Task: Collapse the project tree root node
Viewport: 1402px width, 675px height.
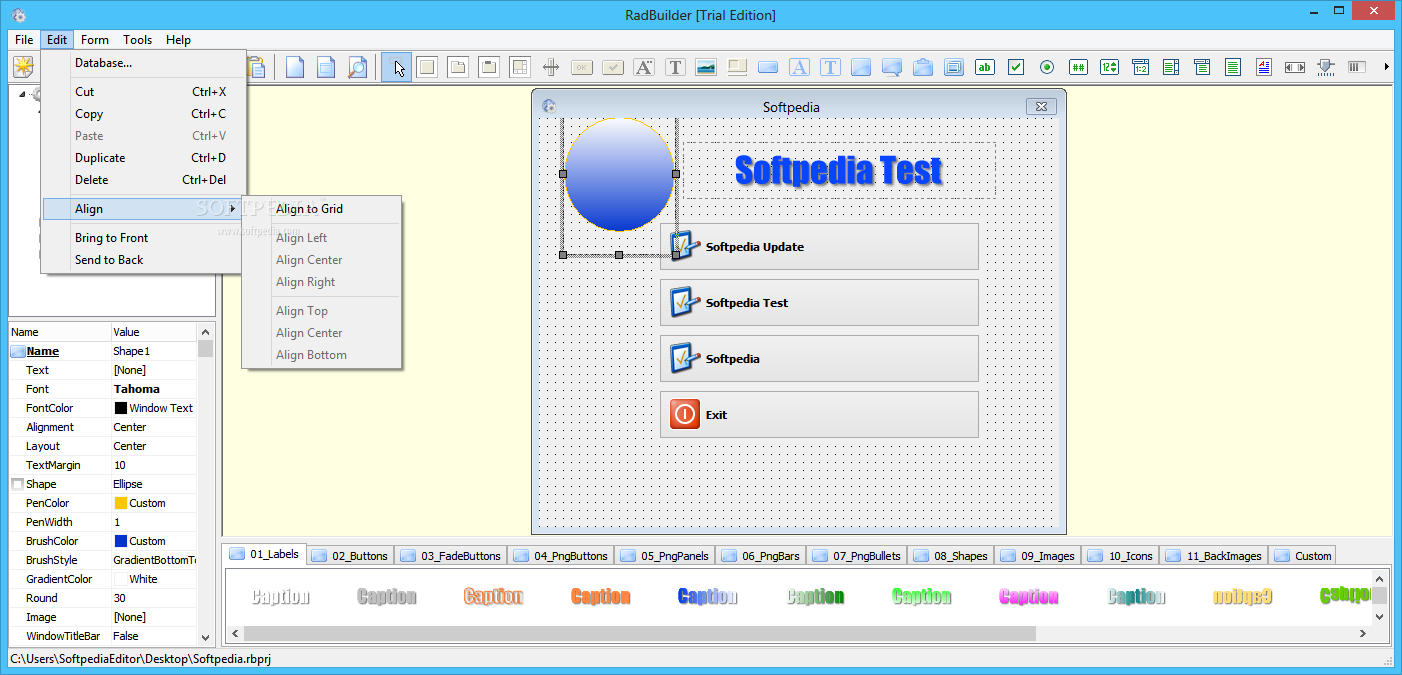Action: [x=21, y=94]
